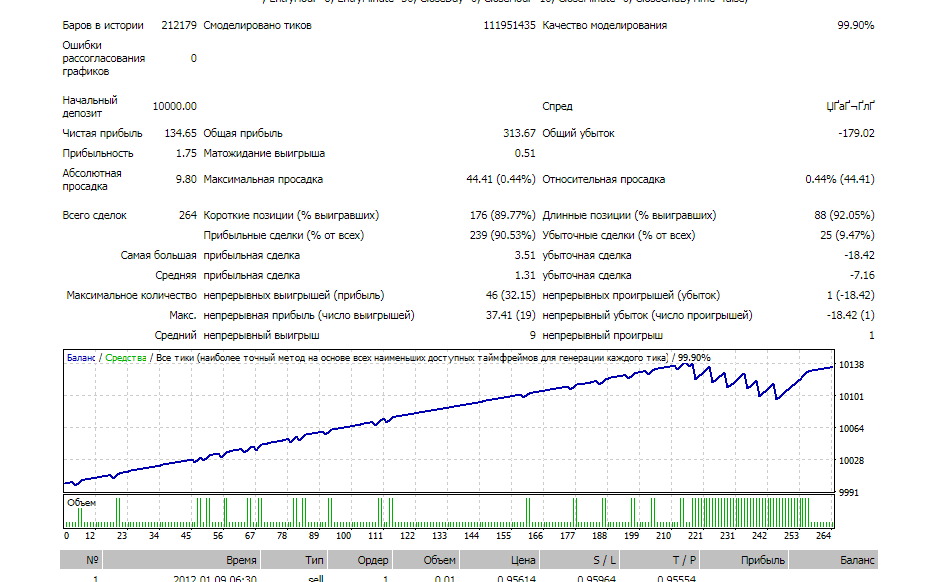Click the chart axis label 10138
Viewport: 928px width, 582px height.
[x=852, y=365]
